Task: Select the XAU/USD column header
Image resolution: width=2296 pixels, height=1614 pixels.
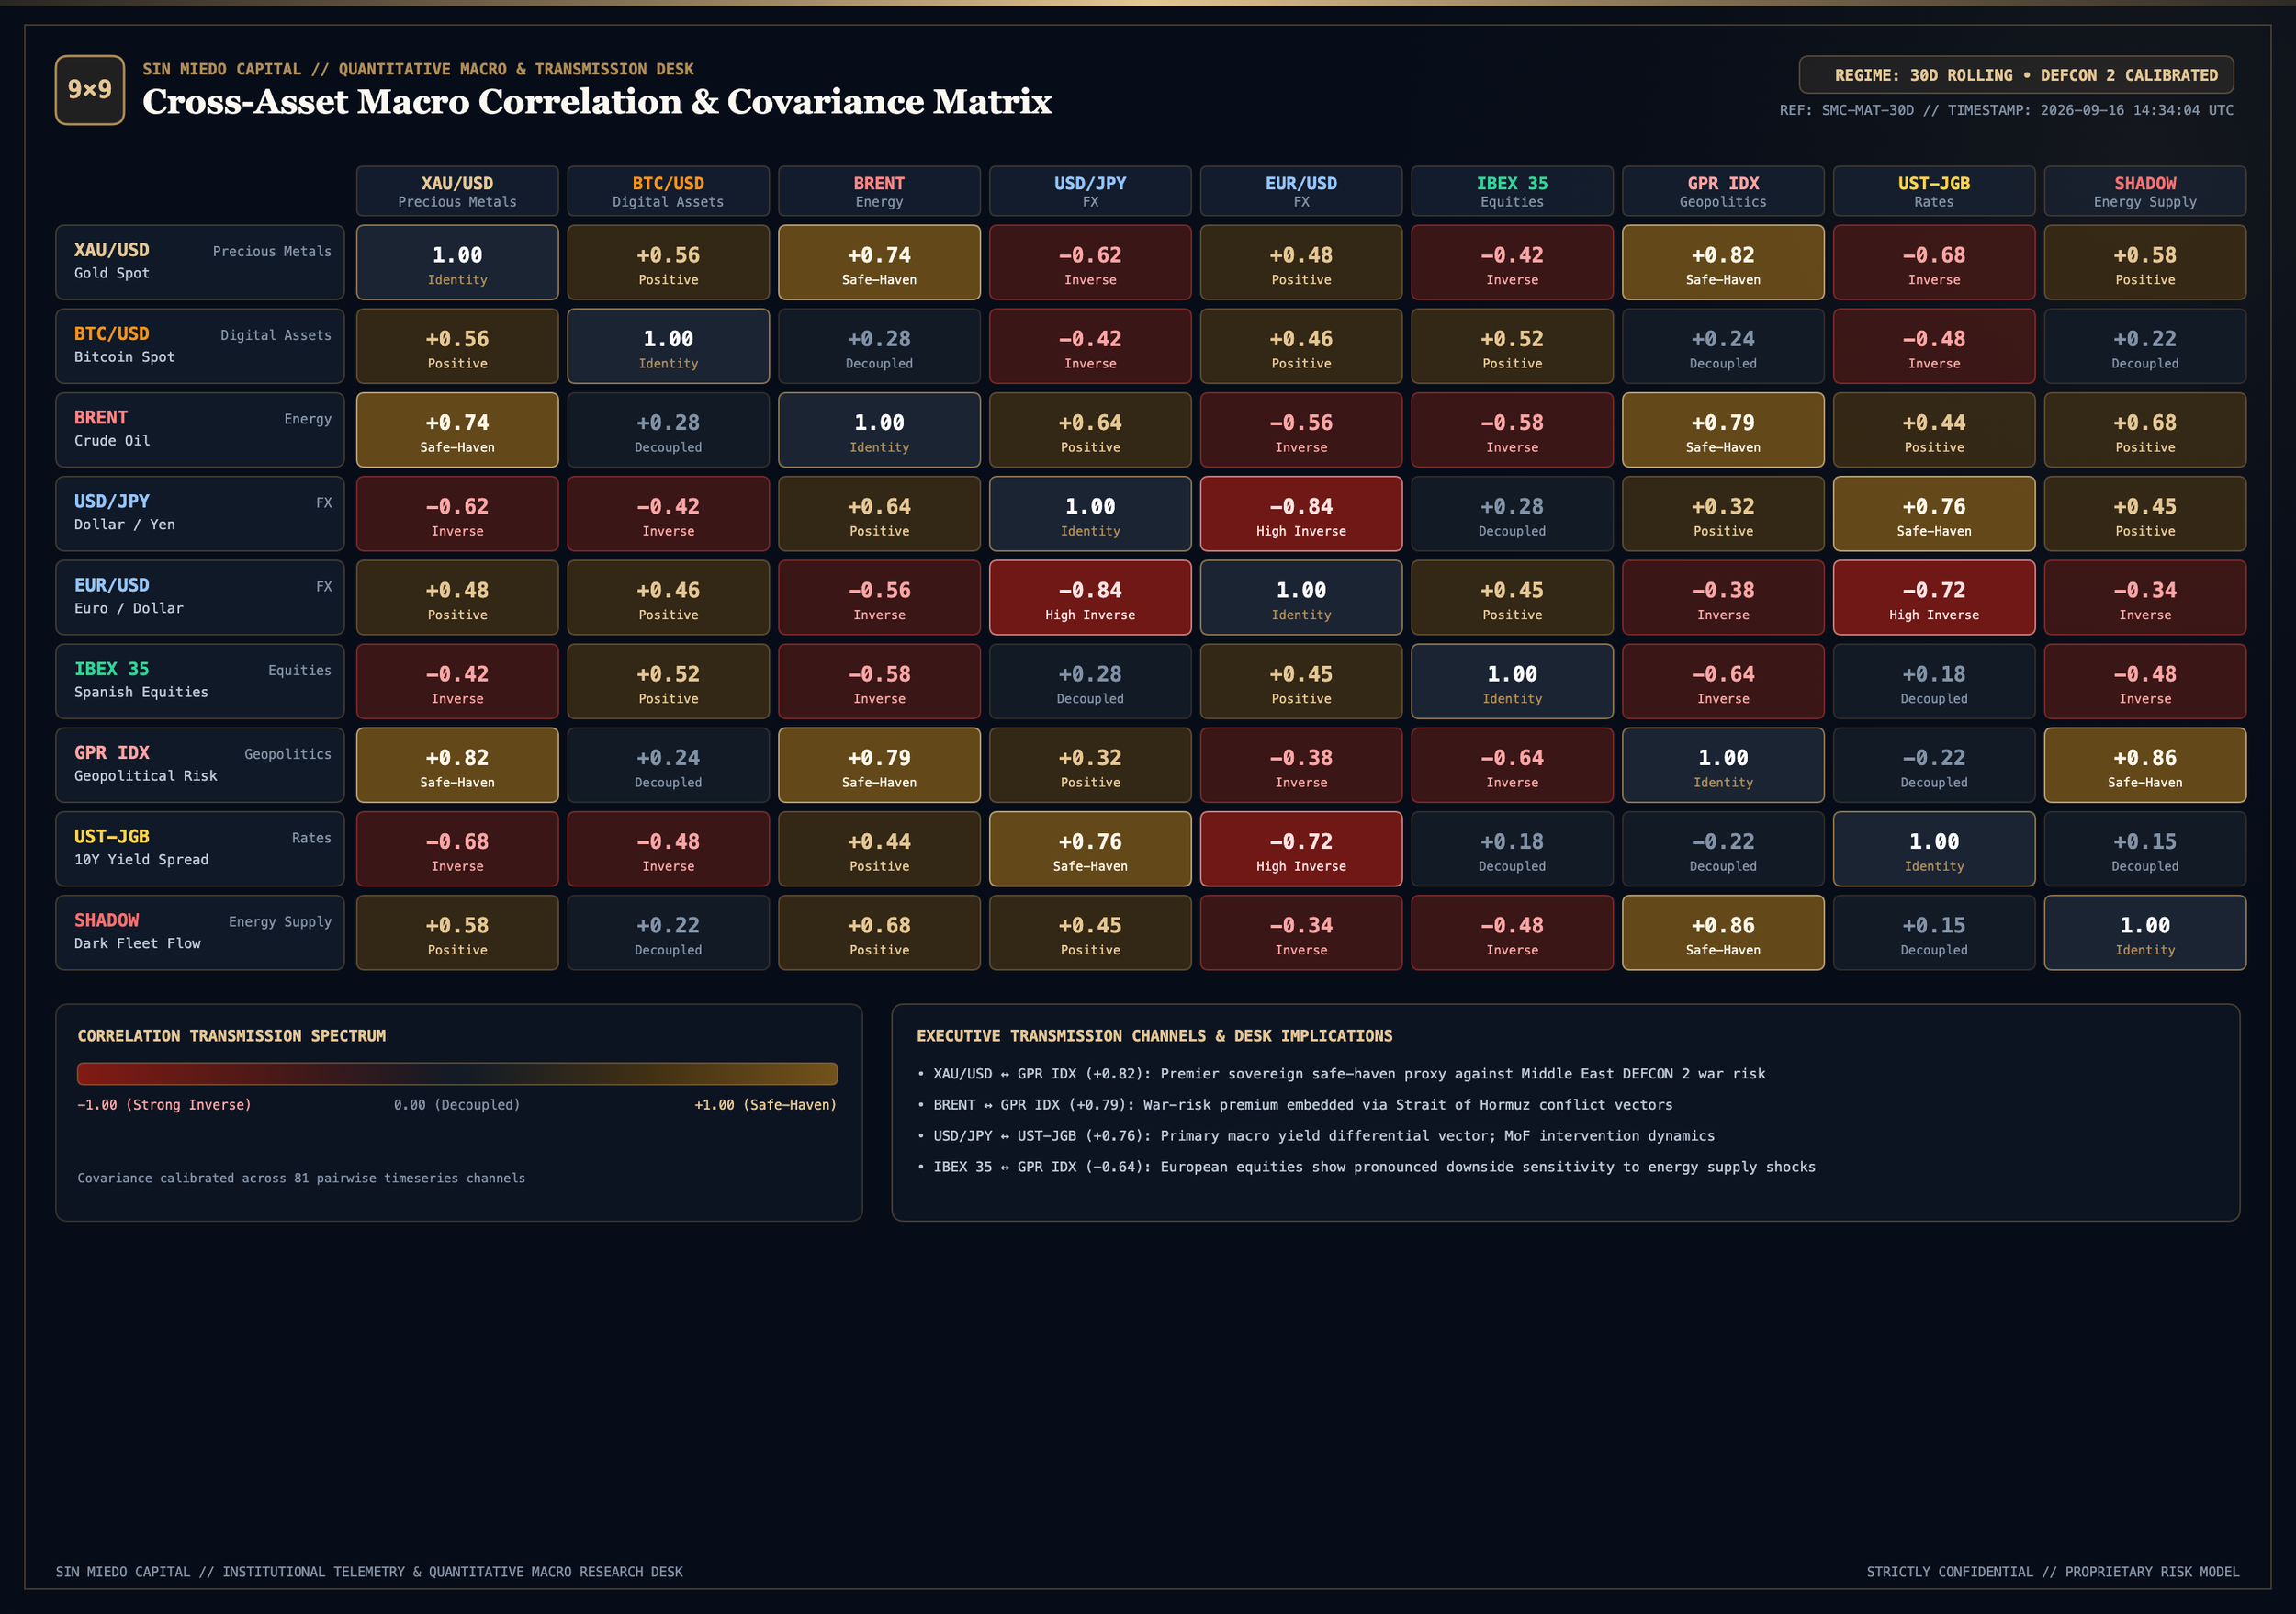Action: [x=457, y=191]
